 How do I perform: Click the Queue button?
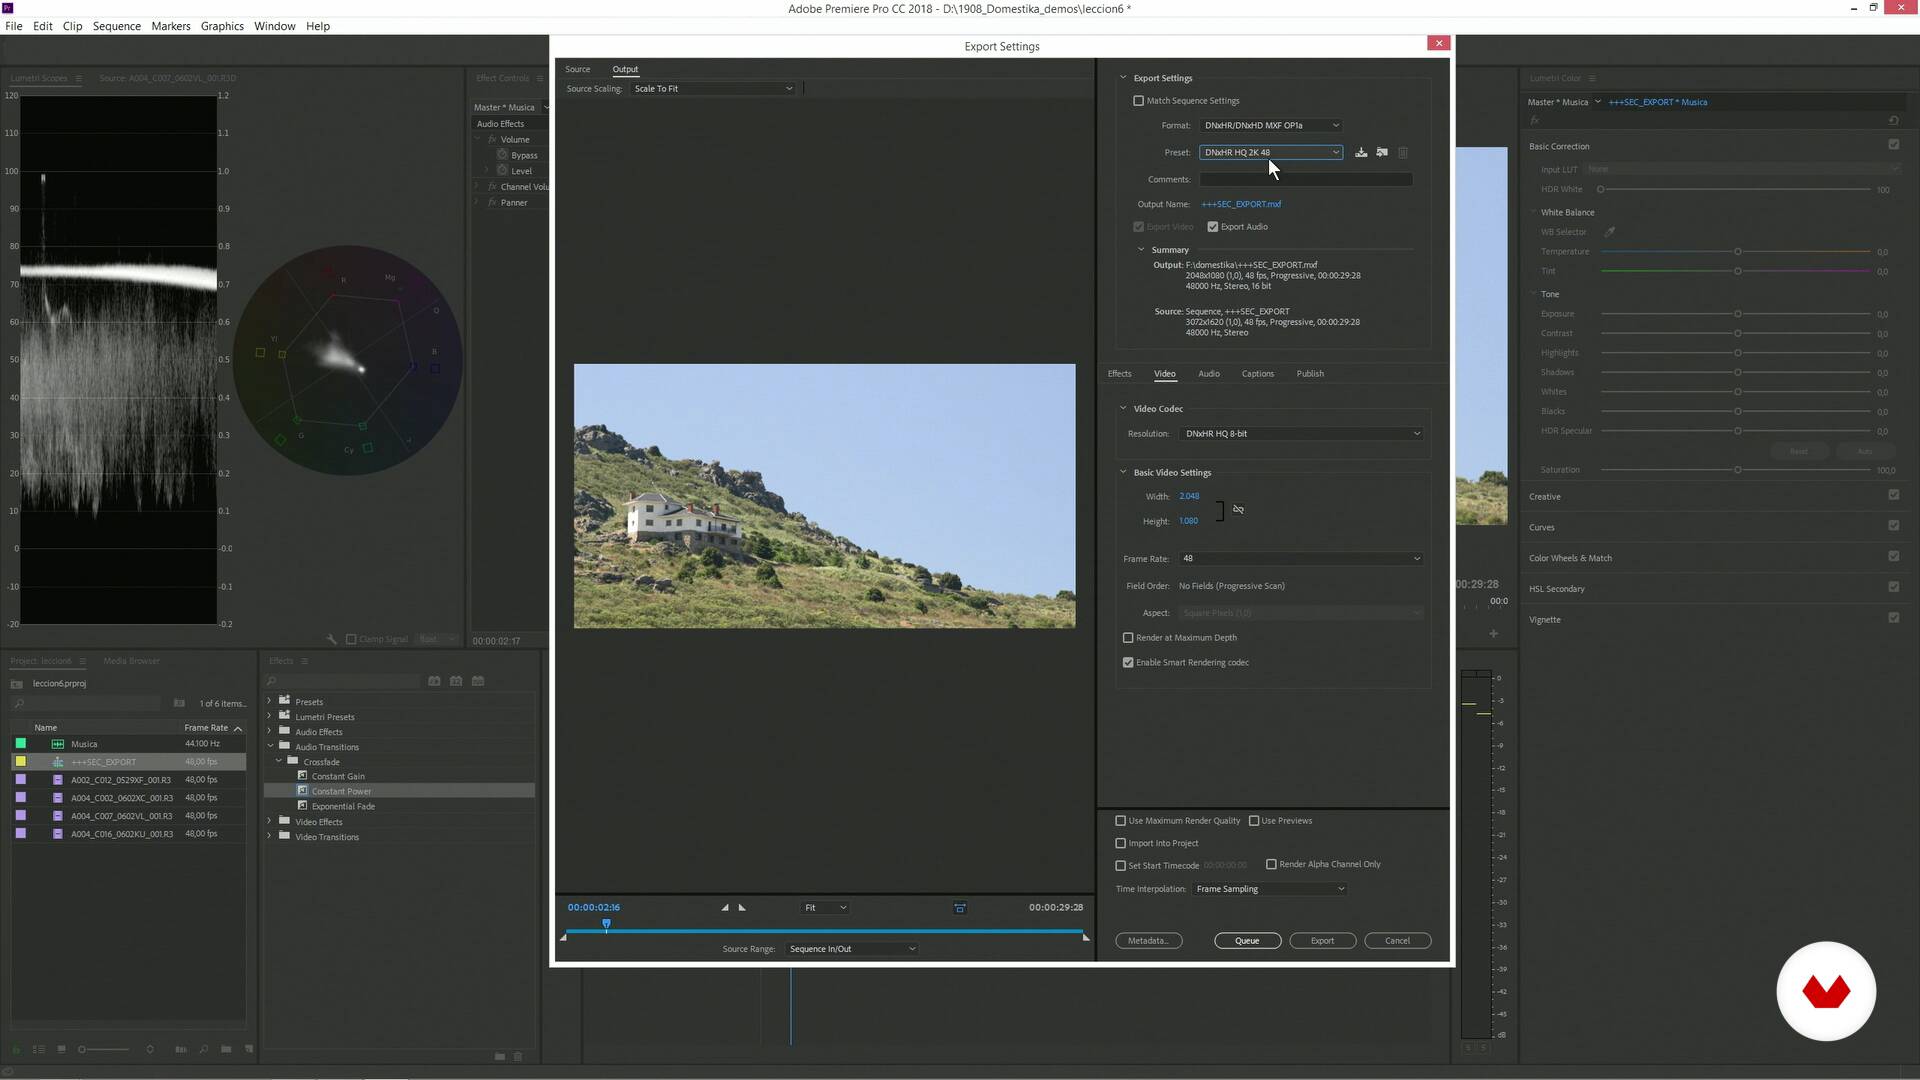tap(1247, 941)
